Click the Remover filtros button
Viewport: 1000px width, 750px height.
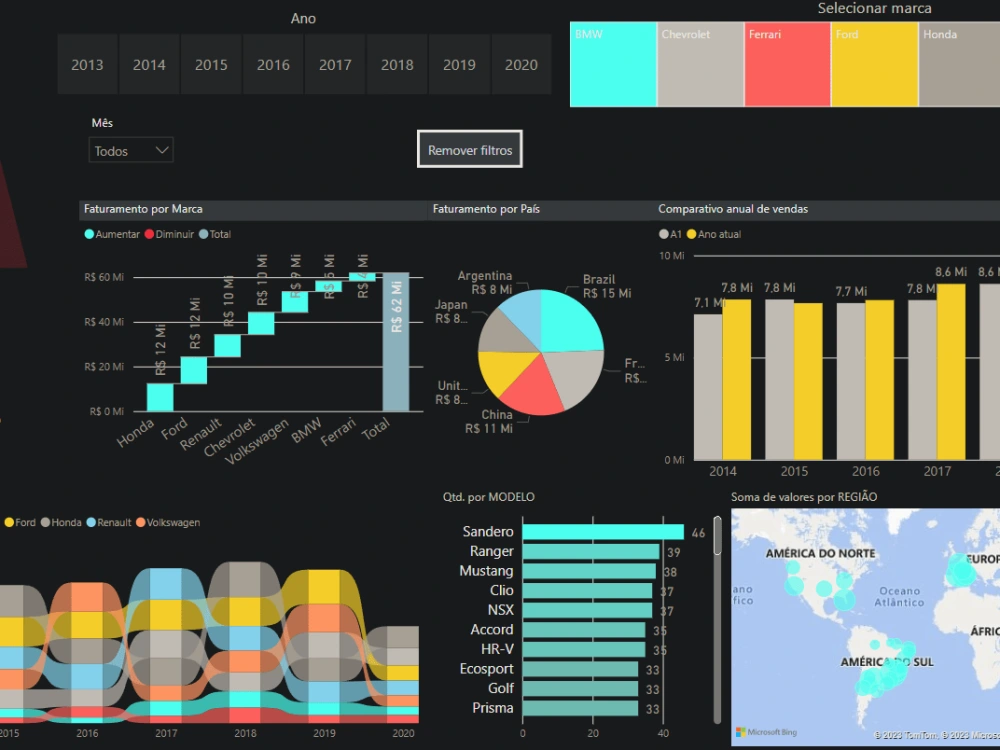click(470, 150)
